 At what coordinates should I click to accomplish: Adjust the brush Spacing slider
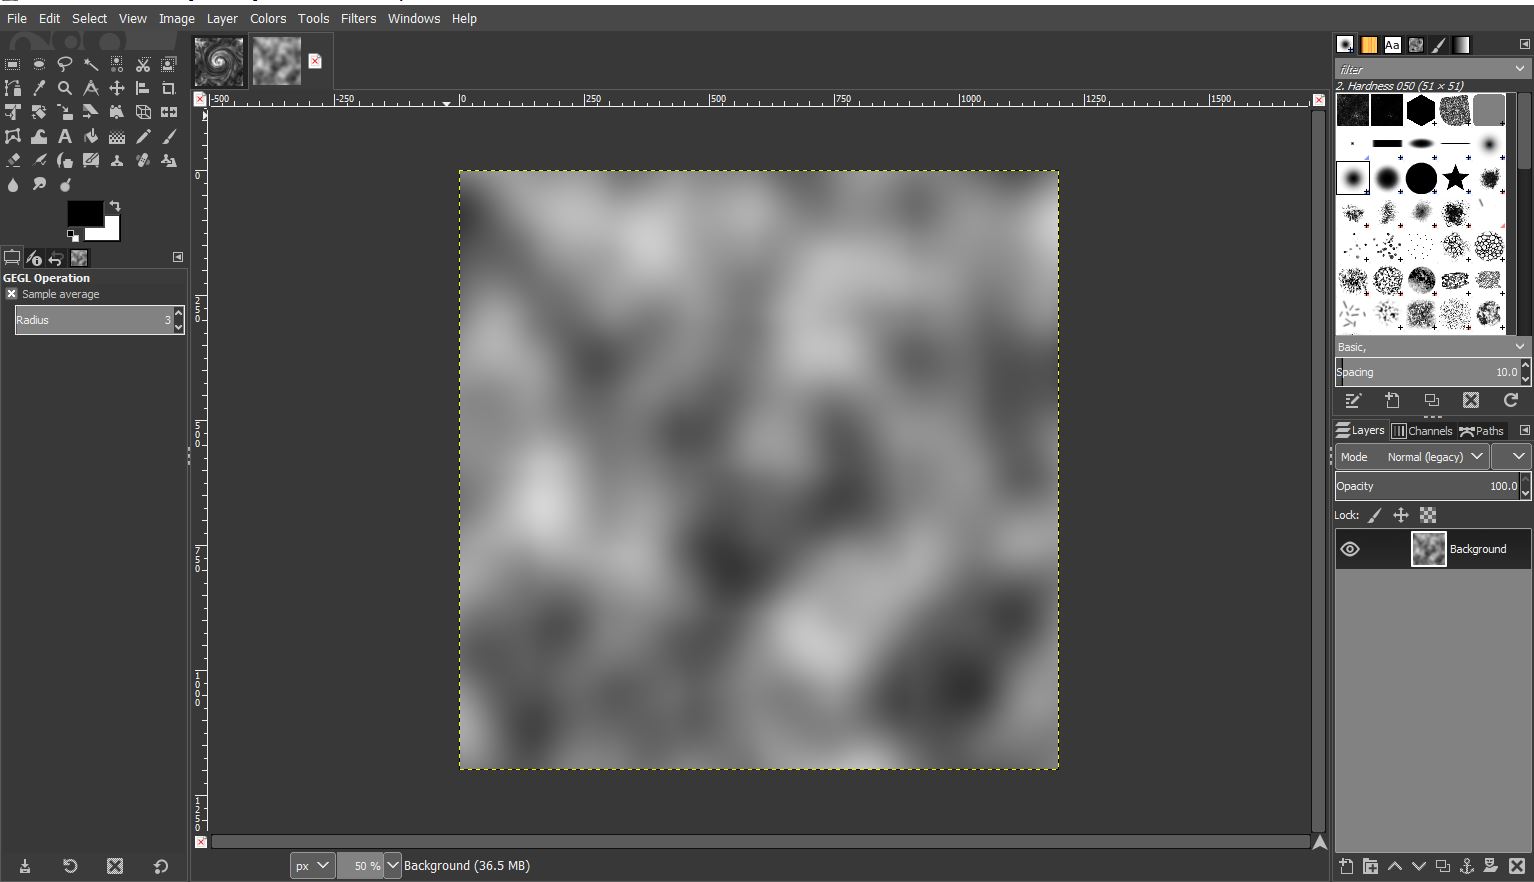1427,372
